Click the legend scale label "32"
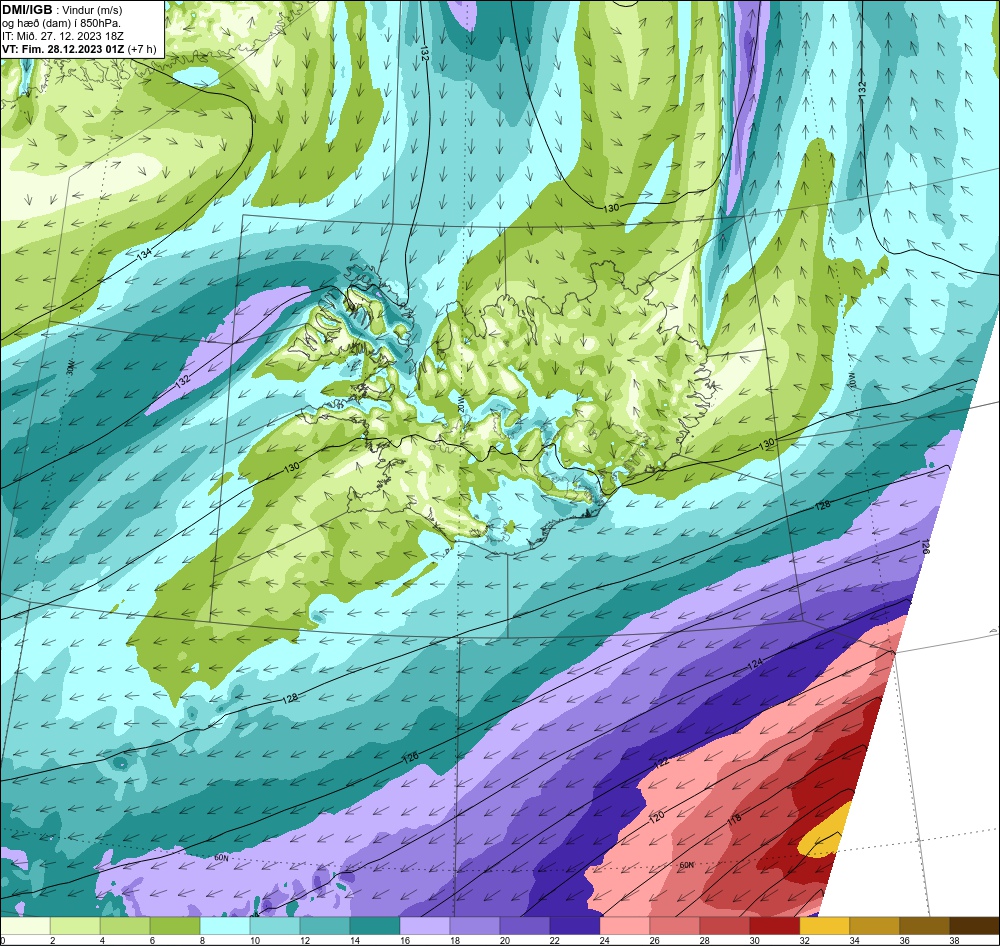1000x946 pixels. (x=804, y=940)
